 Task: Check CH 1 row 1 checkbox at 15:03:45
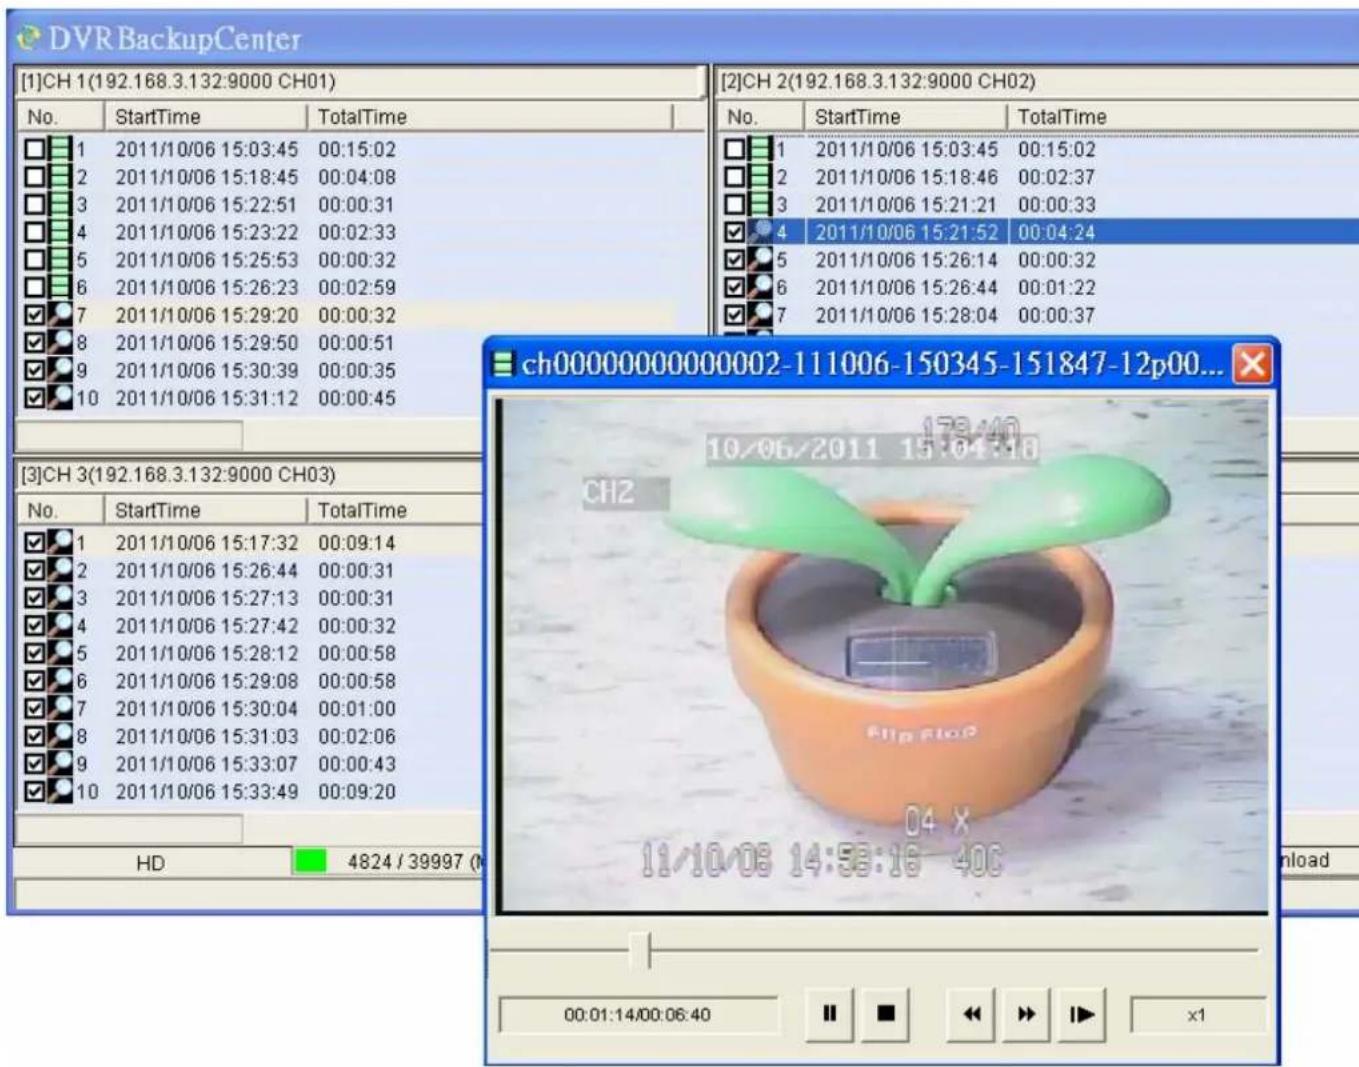(35, 149)
